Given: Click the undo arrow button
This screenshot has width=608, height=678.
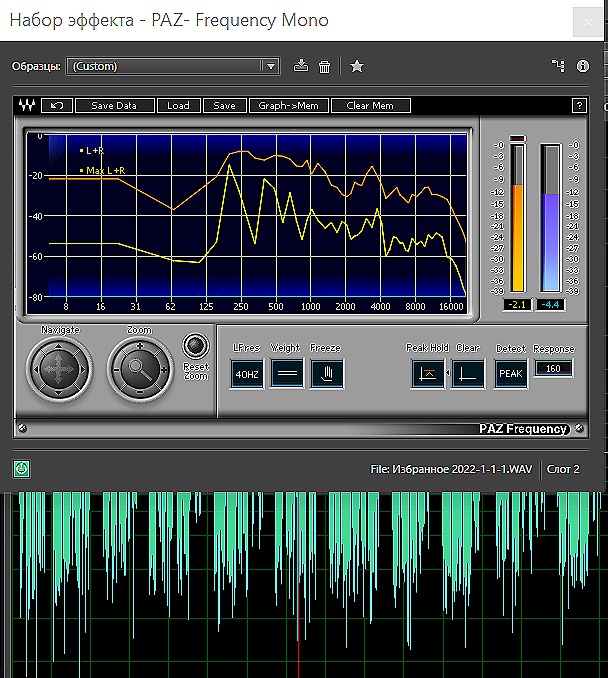Looking at the screenshot, I should pyautogui.click(x=57, y=106).
